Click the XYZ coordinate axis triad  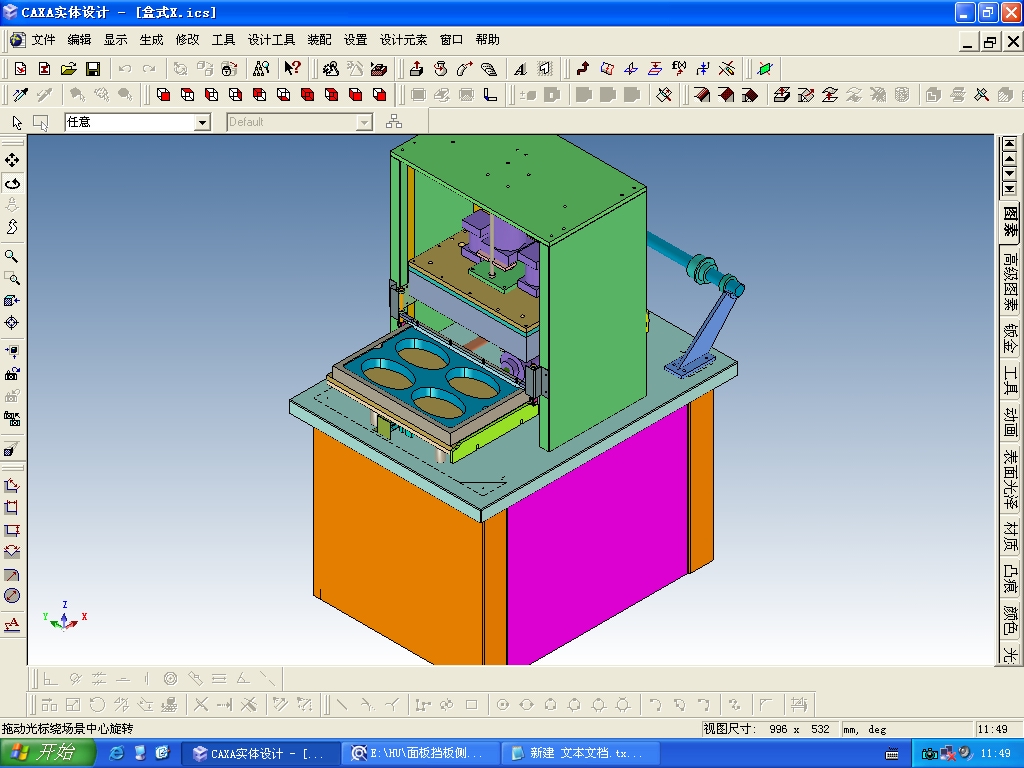pyautogui.click(x=64, y=616)
